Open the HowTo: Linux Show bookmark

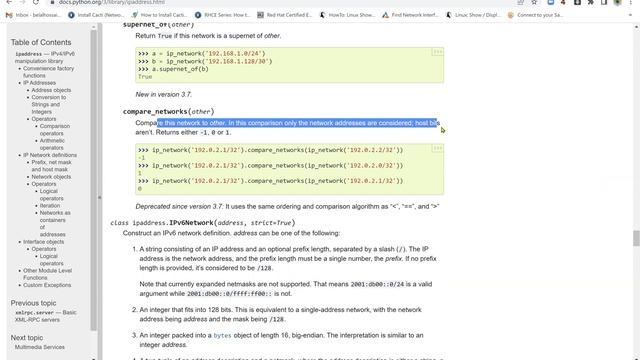[347, 15]
